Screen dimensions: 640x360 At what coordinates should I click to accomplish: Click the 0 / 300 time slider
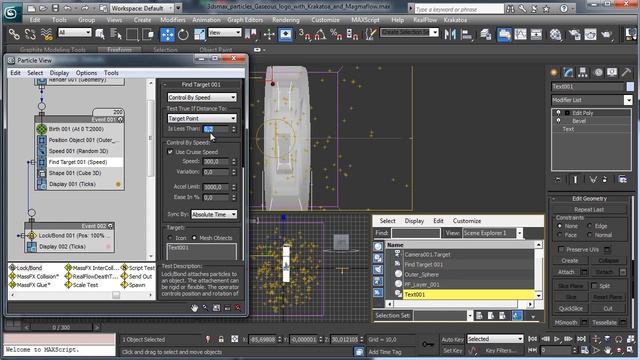click(x=61, y=327)
